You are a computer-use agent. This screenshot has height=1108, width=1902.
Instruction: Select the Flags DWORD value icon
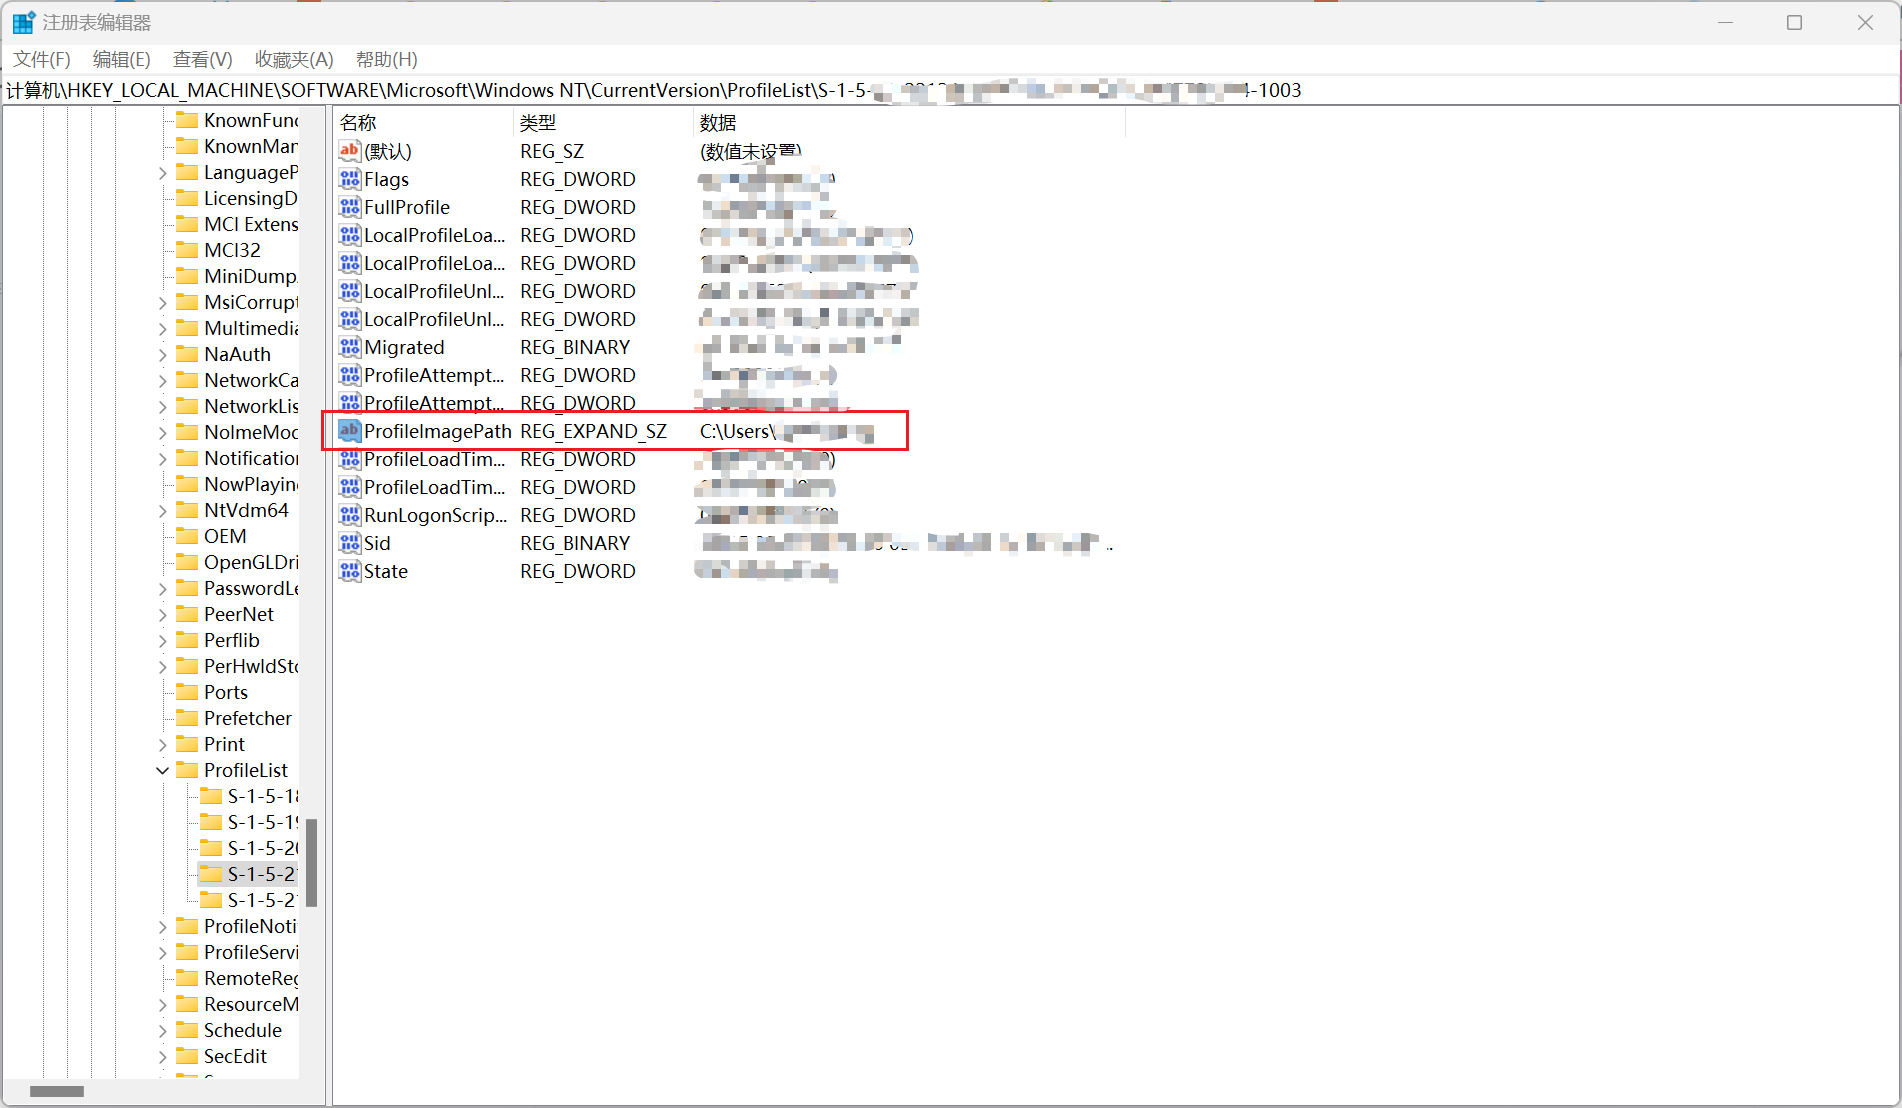(x=349, y=179)
